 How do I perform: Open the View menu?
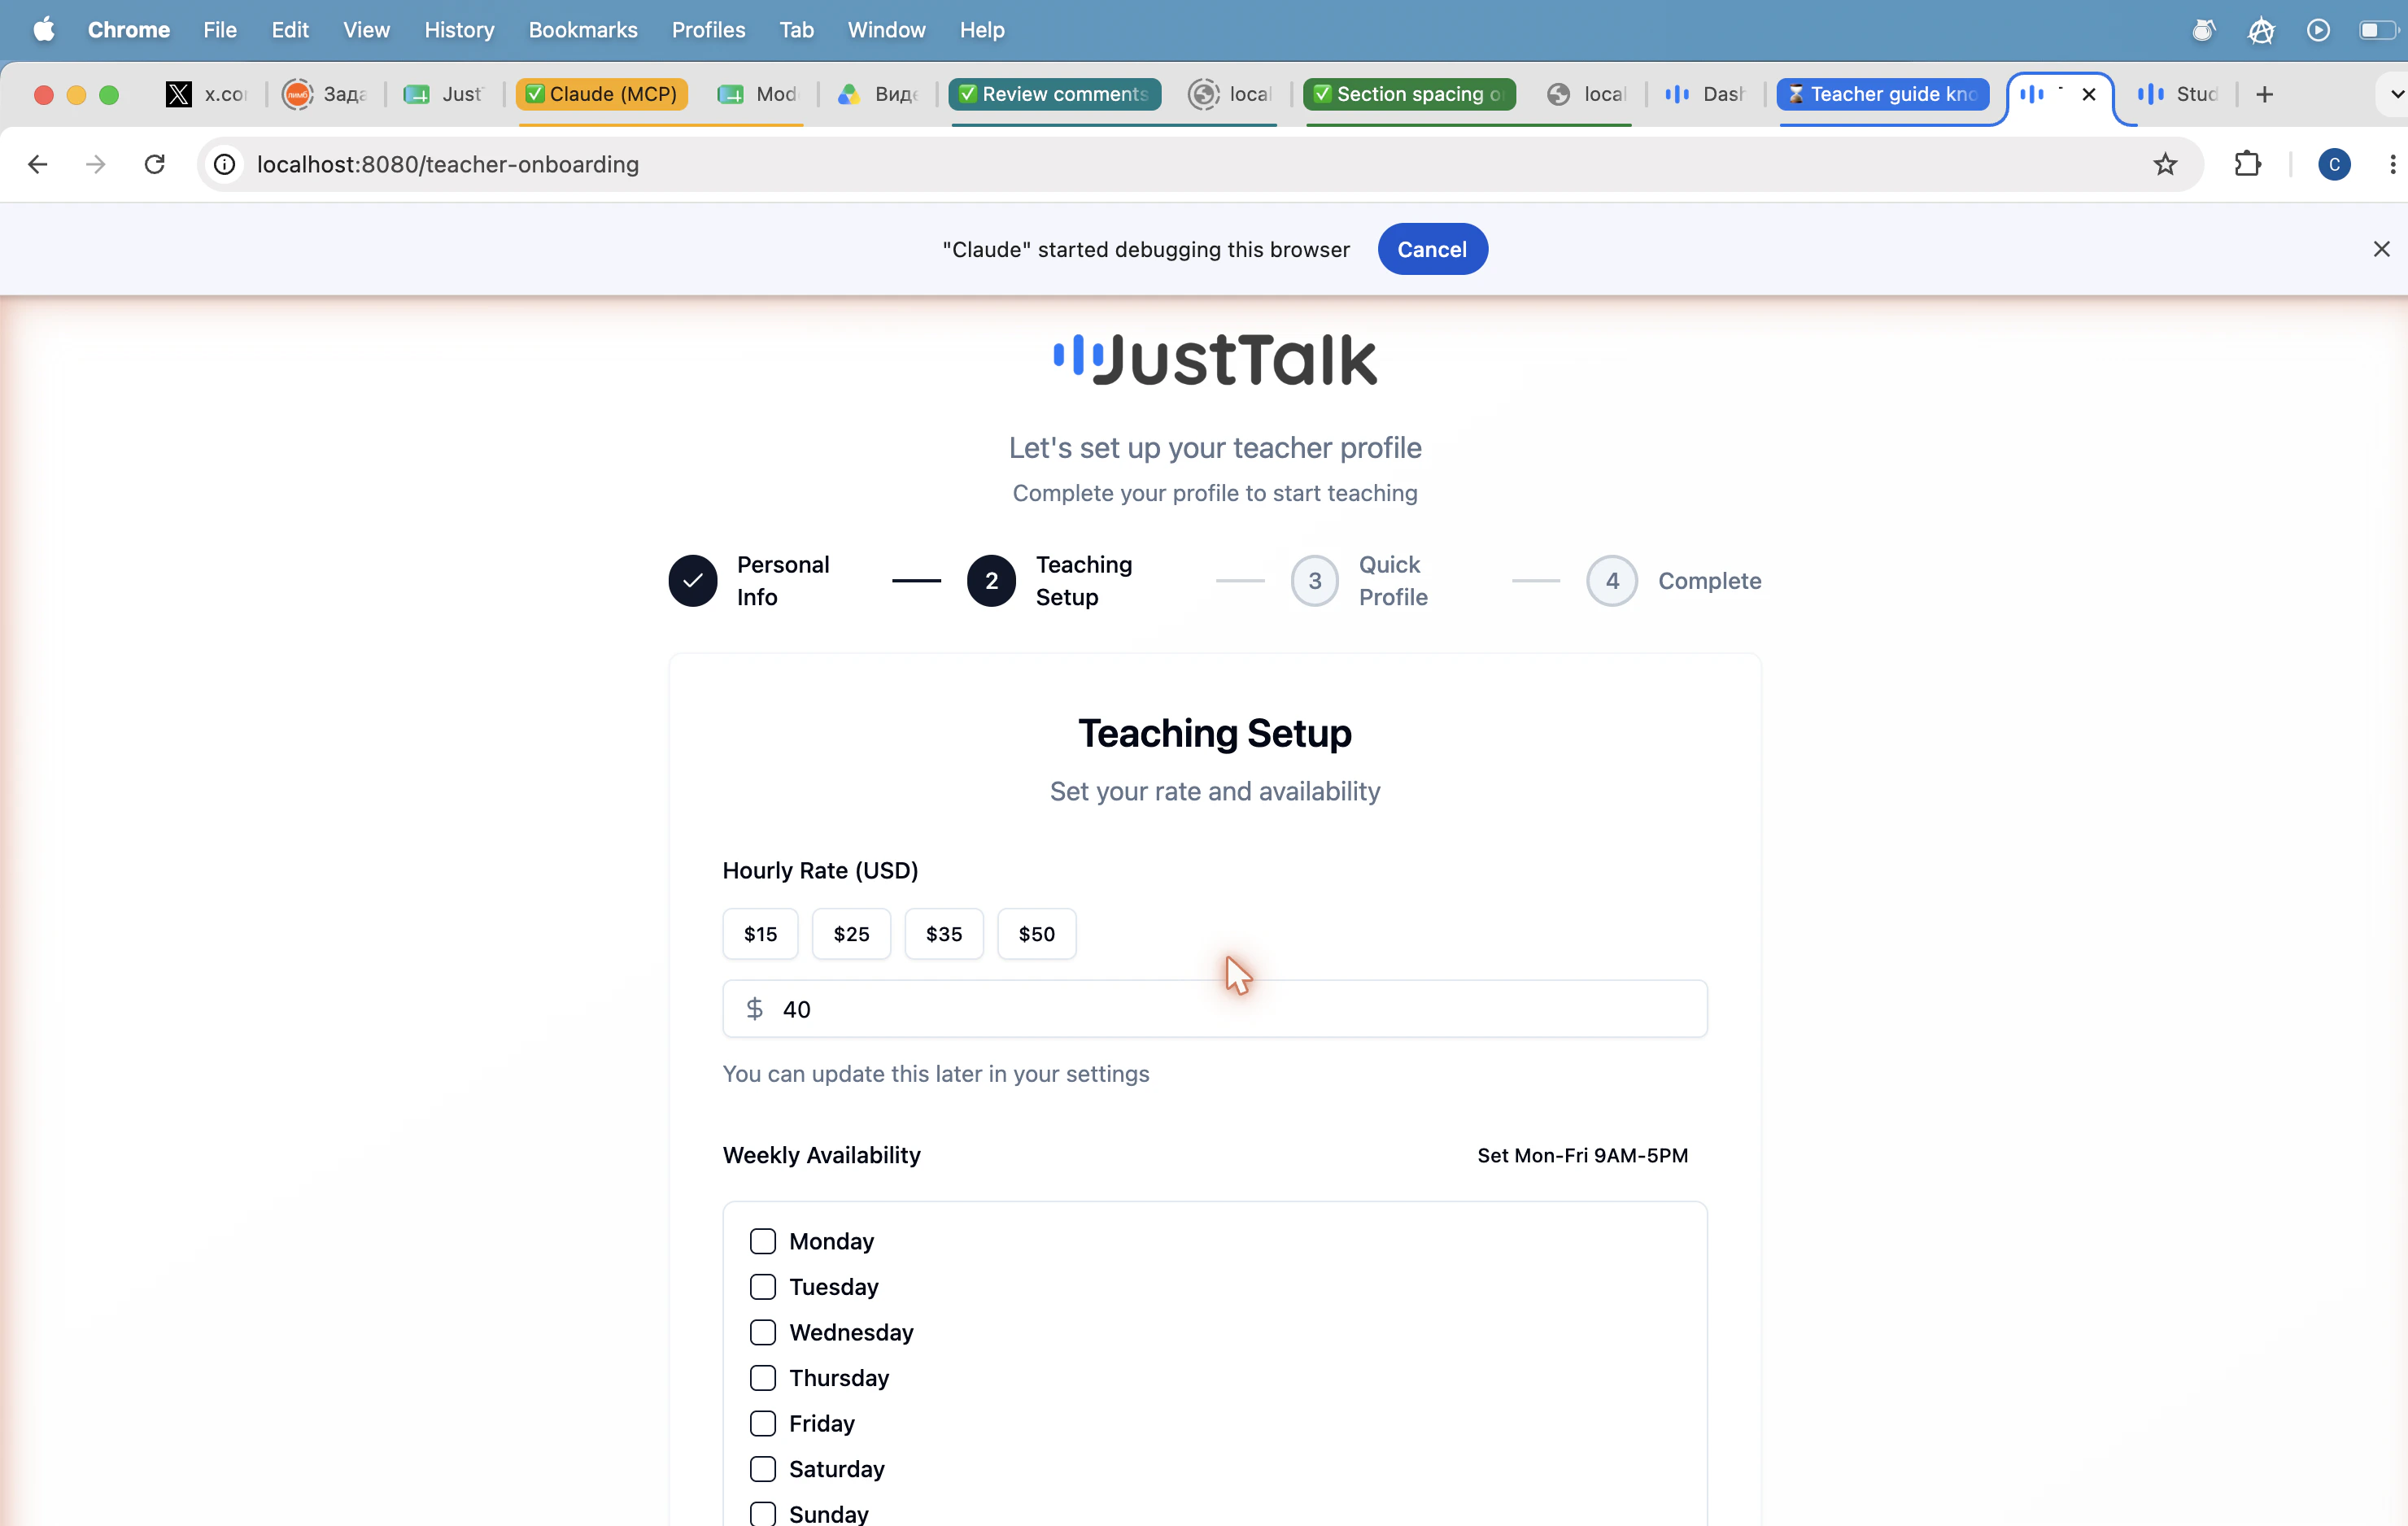(x=366, y=30)
